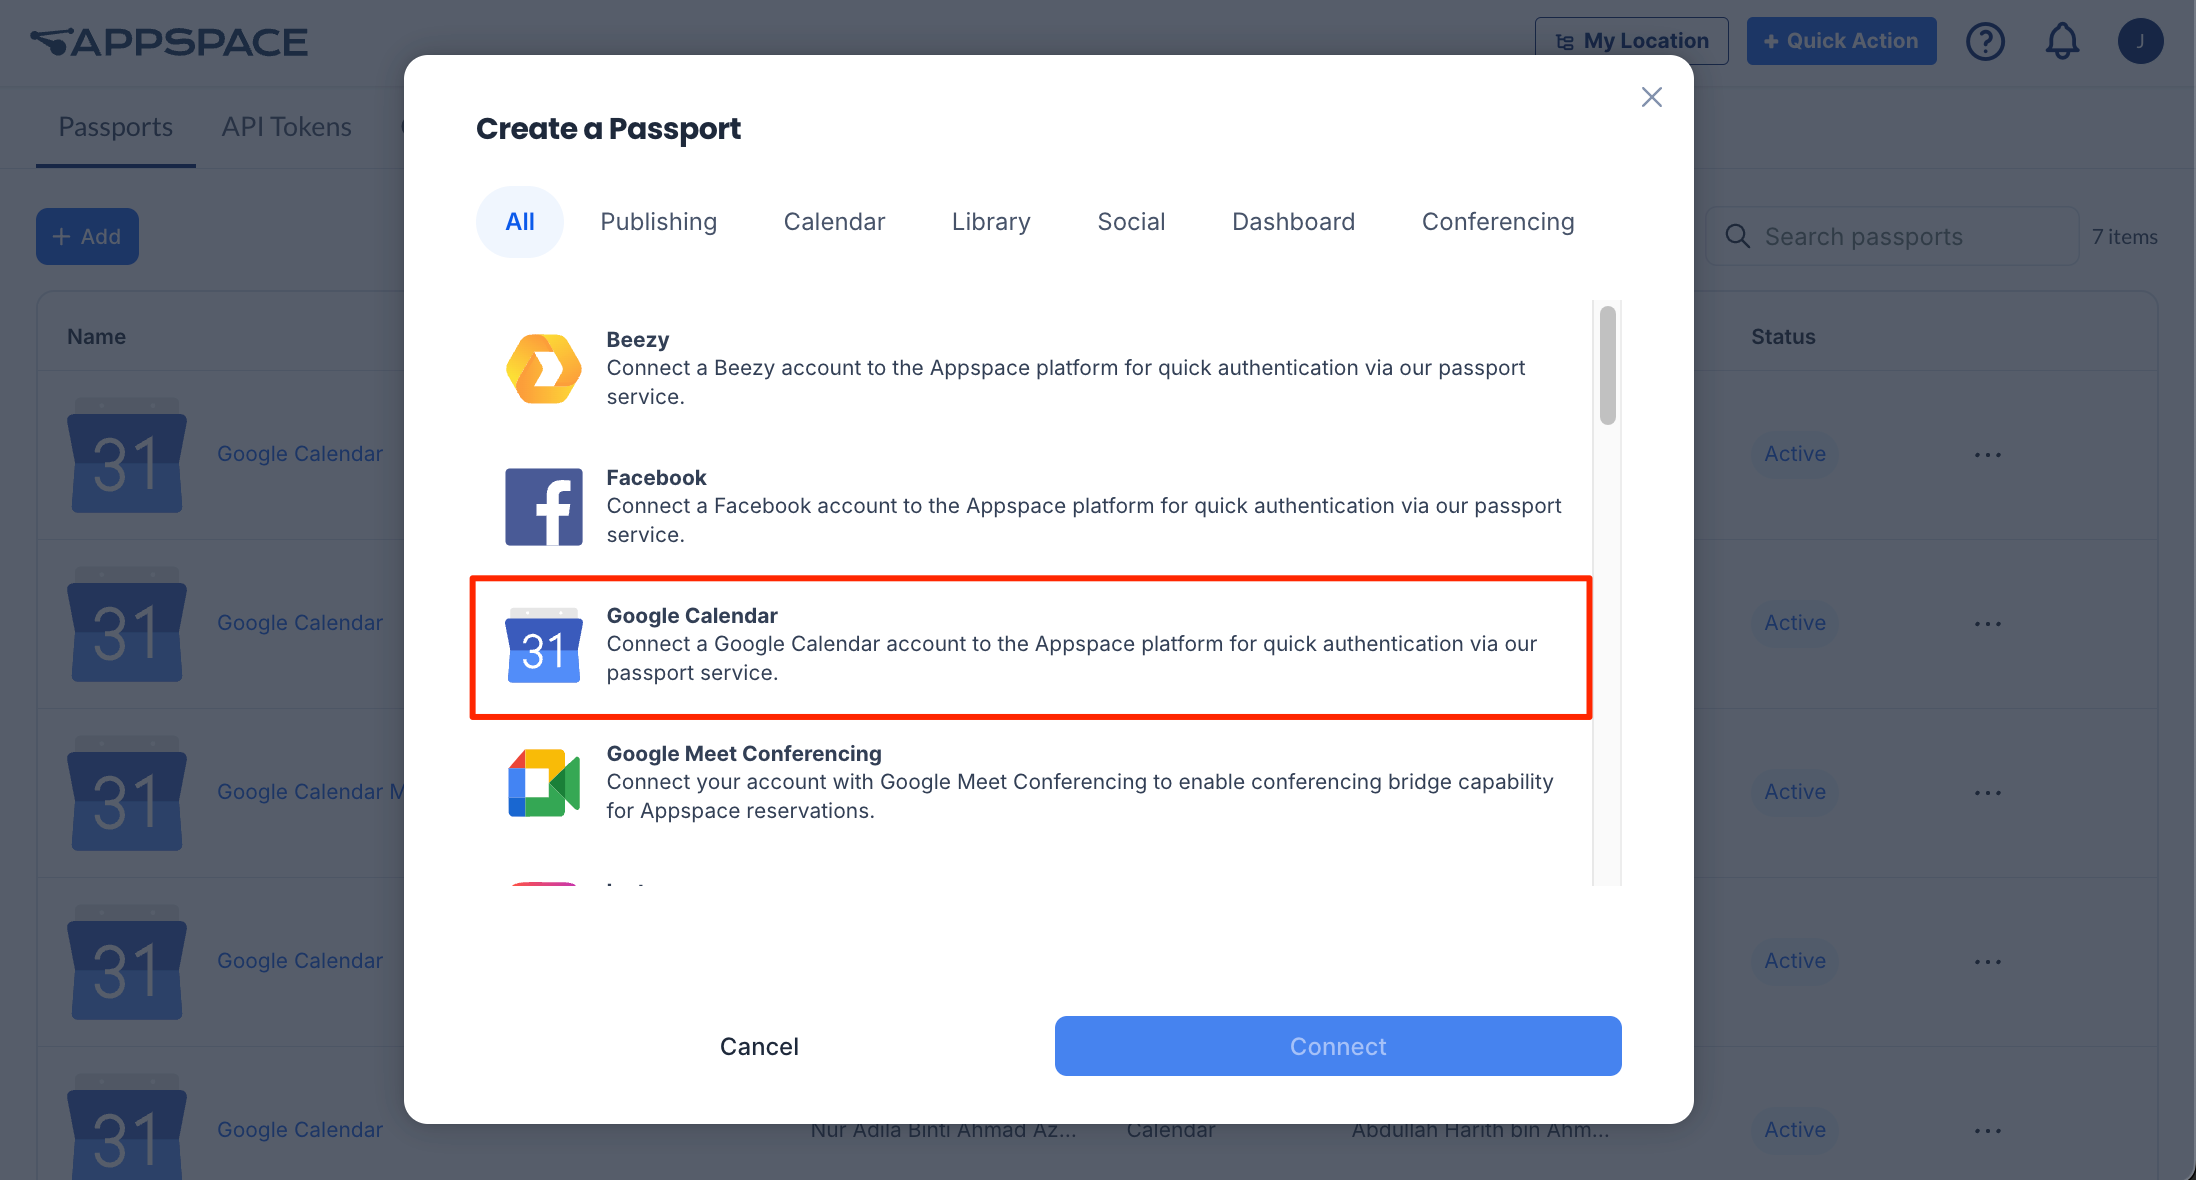Filter passports by Social tab

pyautogui.click(x=1131, y=222)
